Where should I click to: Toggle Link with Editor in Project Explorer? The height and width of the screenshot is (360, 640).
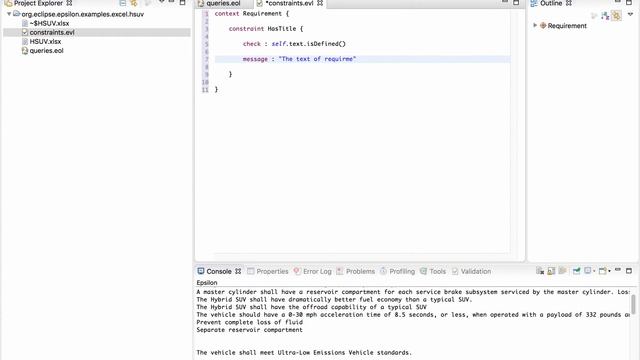(134, 3)
